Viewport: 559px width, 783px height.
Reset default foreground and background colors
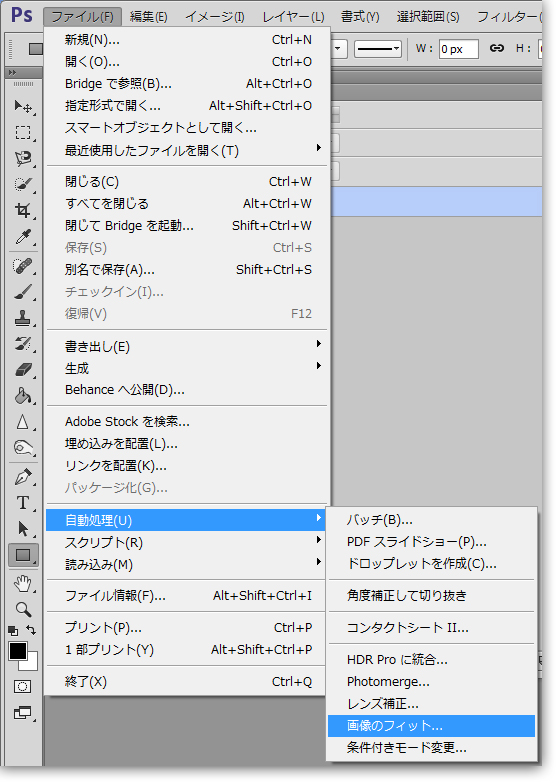pyautogui.click(x=13, y=631)
